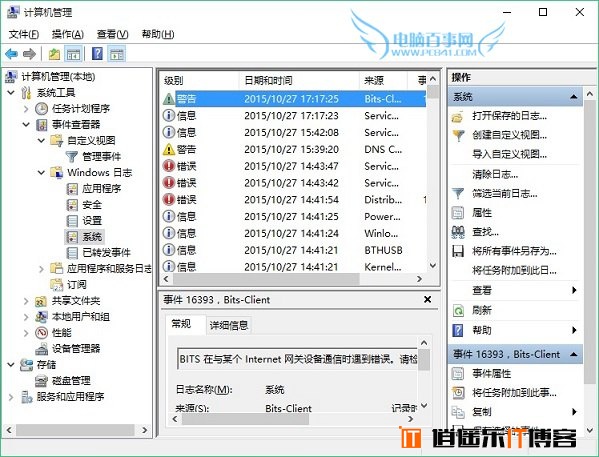Expand the 共享文件夹 tree node

(x=26, y=301)
